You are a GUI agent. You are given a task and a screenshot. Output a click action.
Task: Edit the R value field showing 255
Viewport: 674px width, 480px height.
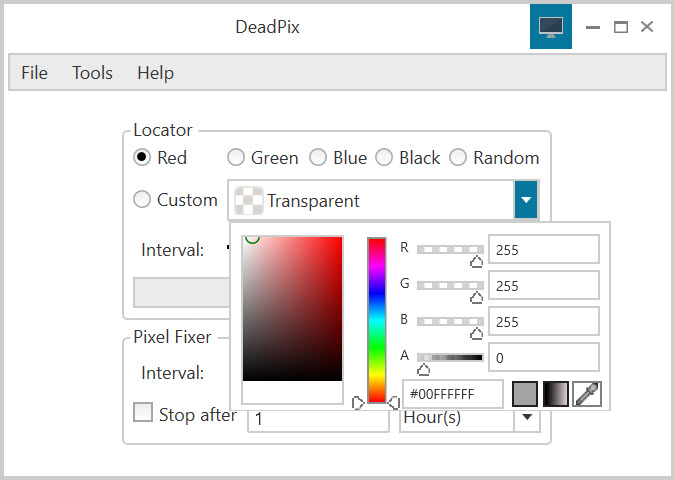[x=544, y=249]
